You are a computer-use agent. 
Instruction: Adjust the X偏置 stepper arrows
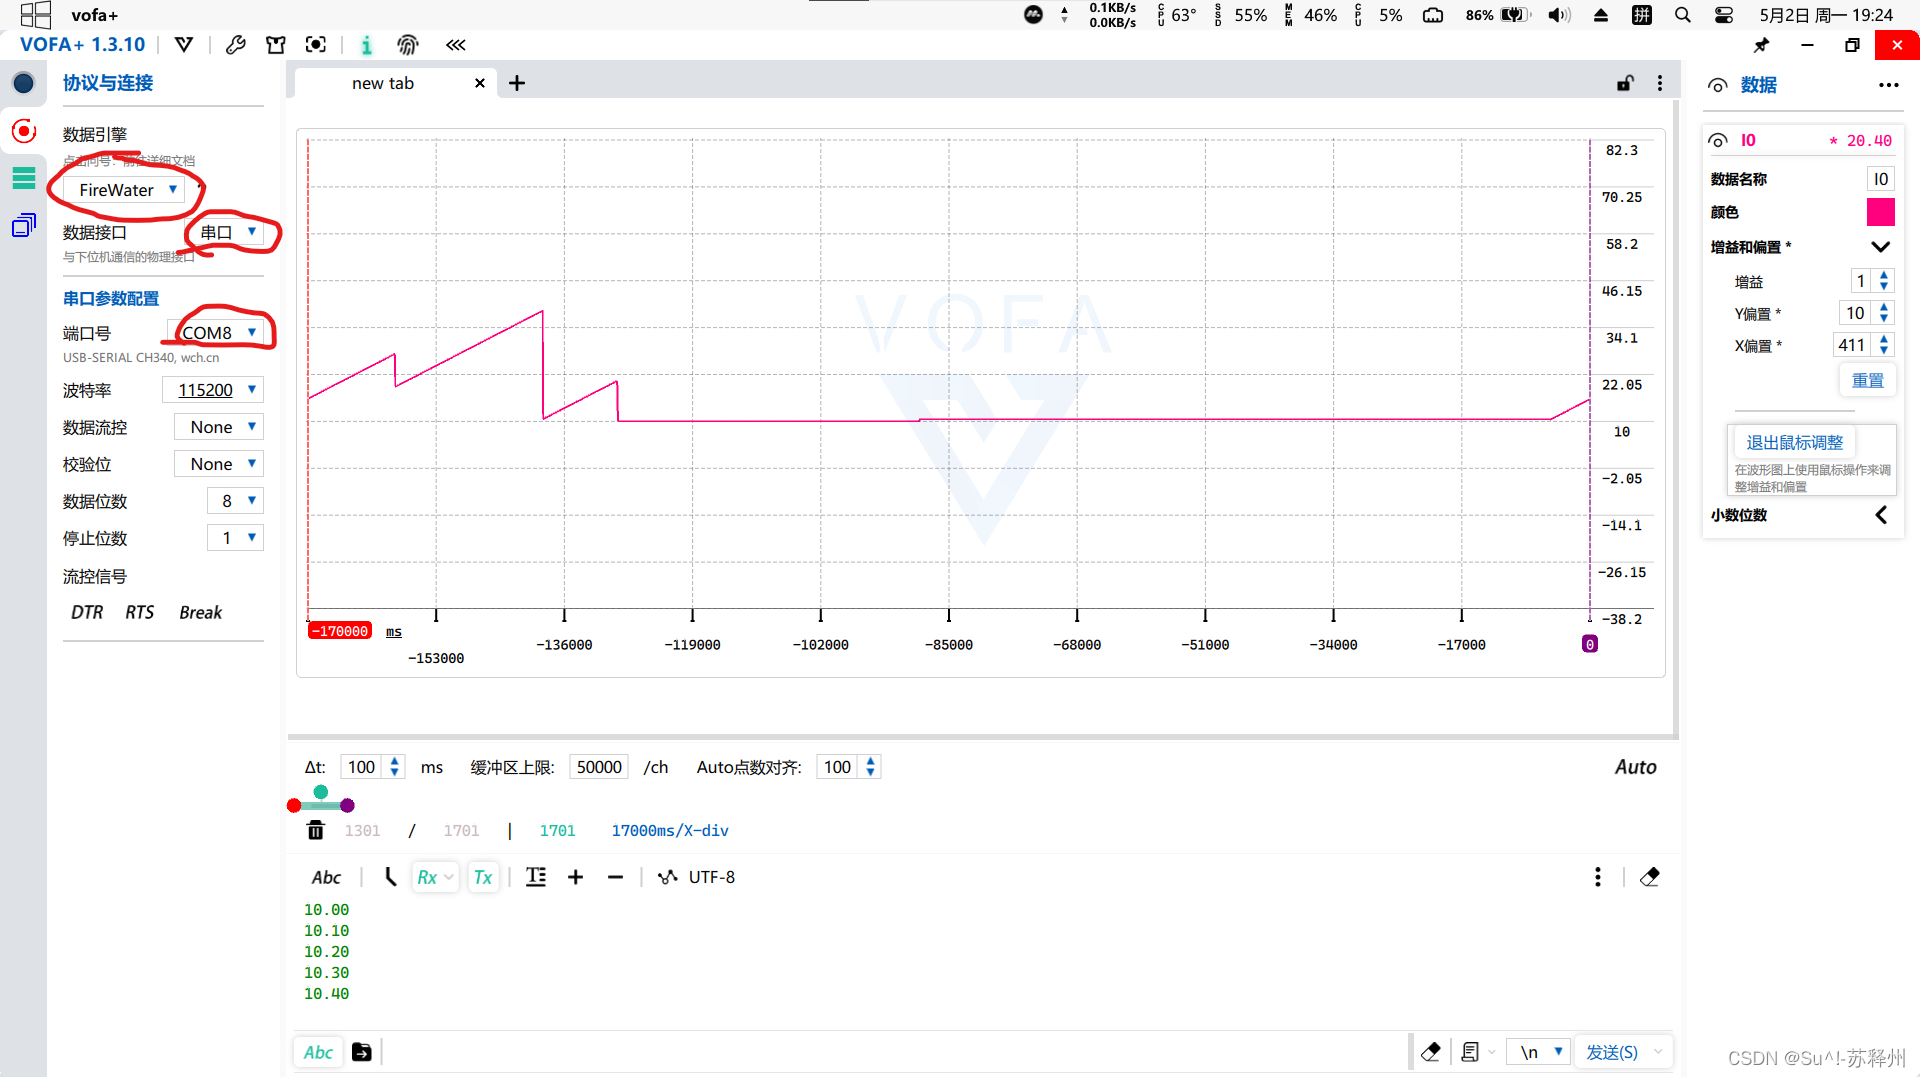click(1884, 345)
